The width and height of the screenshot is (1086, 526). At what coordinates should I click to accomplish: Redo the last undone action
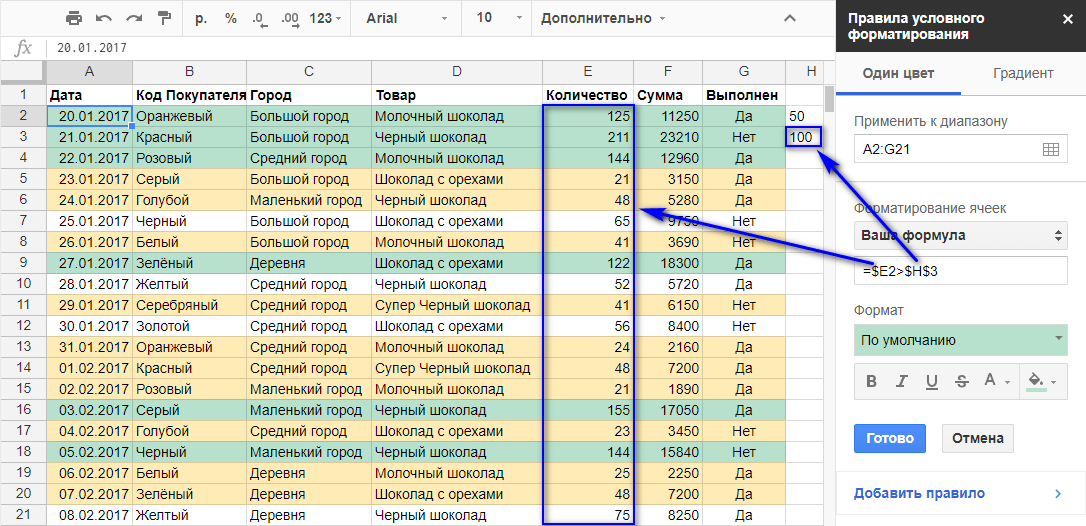coord(134,19)
